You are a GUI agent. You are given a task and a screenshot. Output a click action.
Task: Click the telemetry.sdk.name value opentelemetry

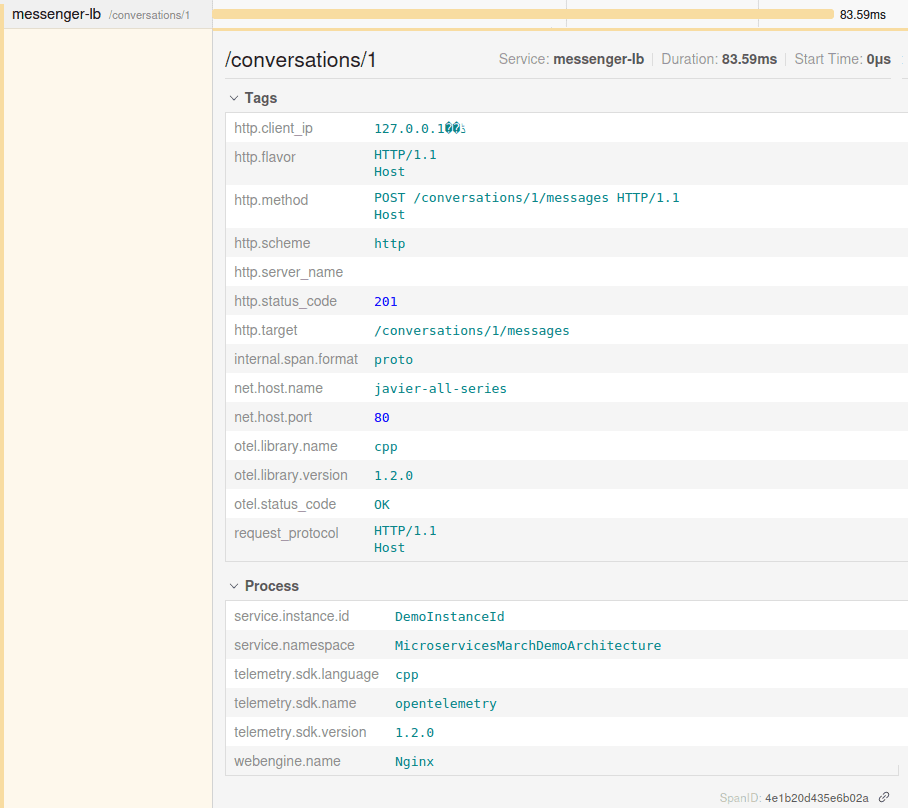pos(448,703)
